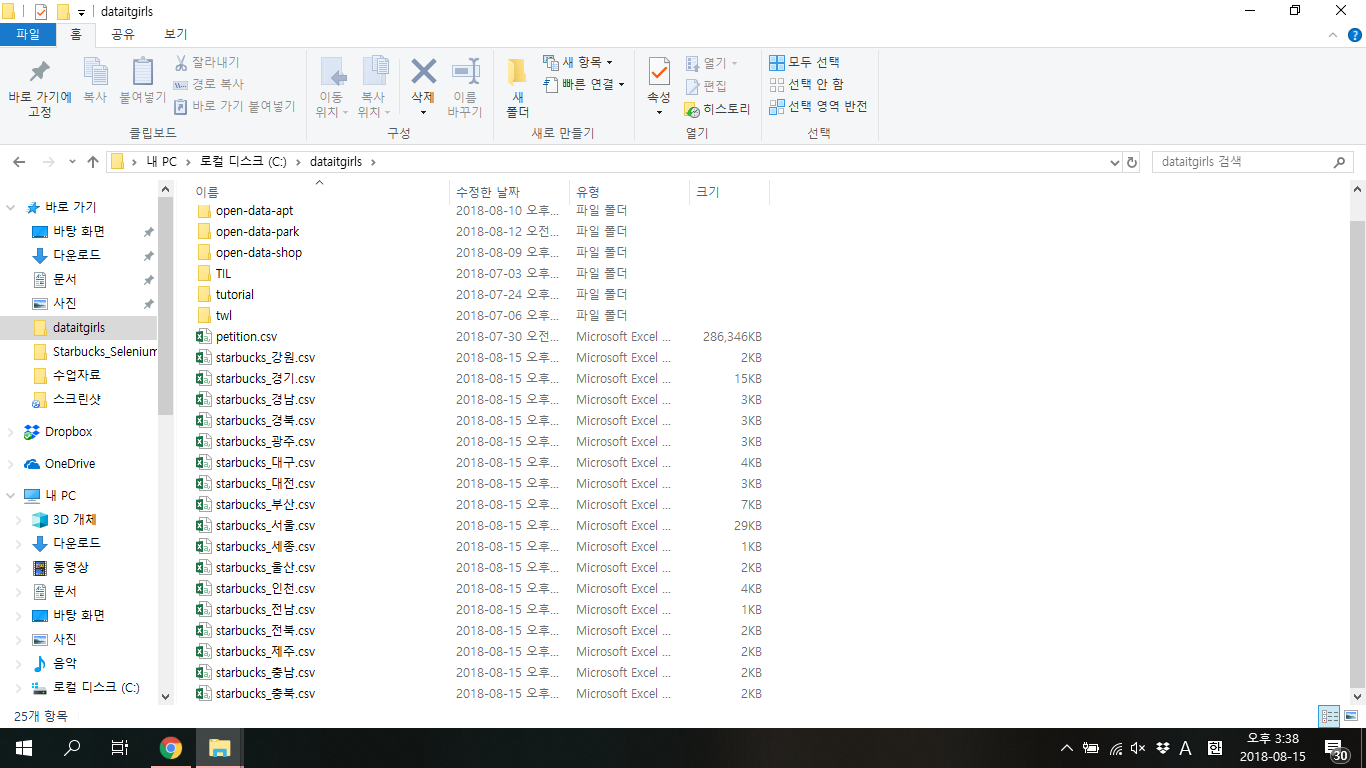1366x768 pixels.
Task: Open the 파일 menu tab
Action: click(28, 34)
